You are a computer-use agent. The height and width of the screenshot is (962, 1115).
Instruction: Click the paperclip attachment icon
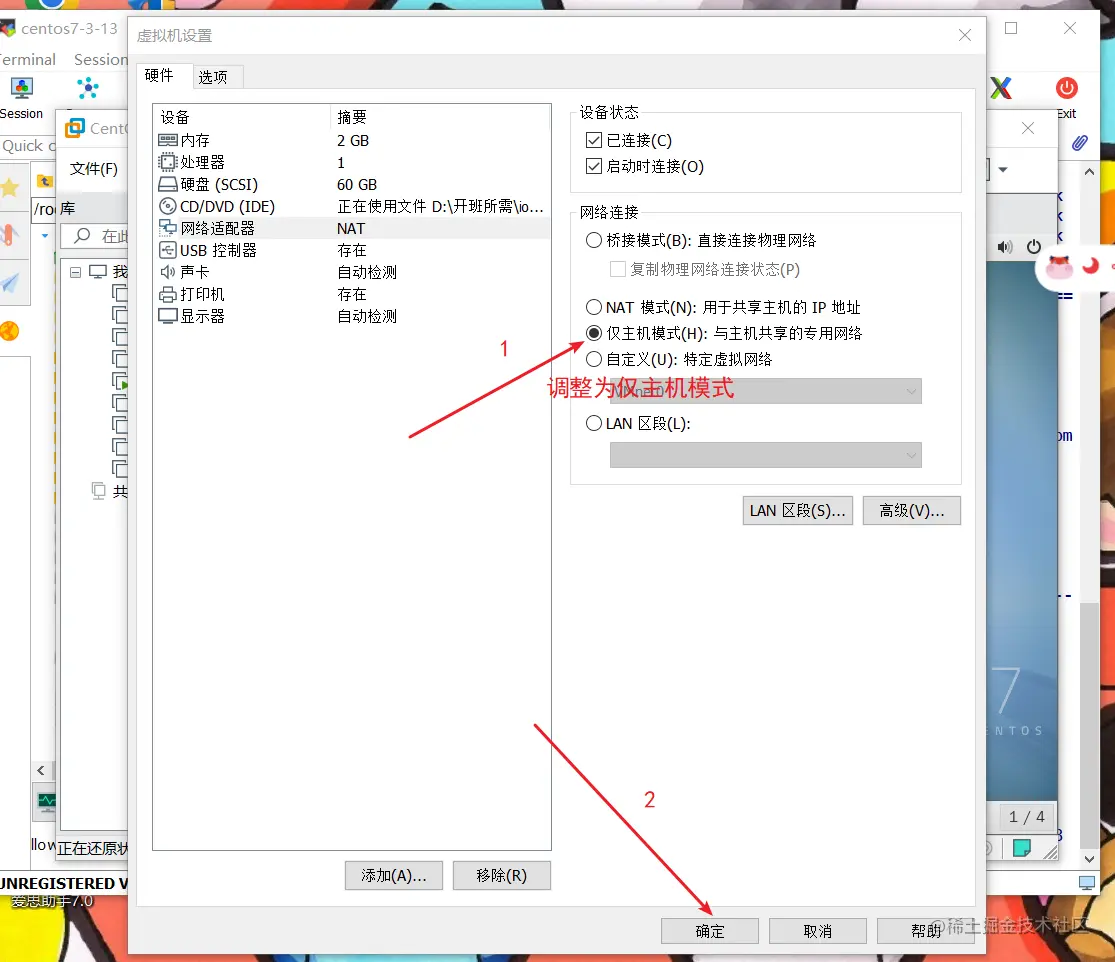pos(1079,143)
